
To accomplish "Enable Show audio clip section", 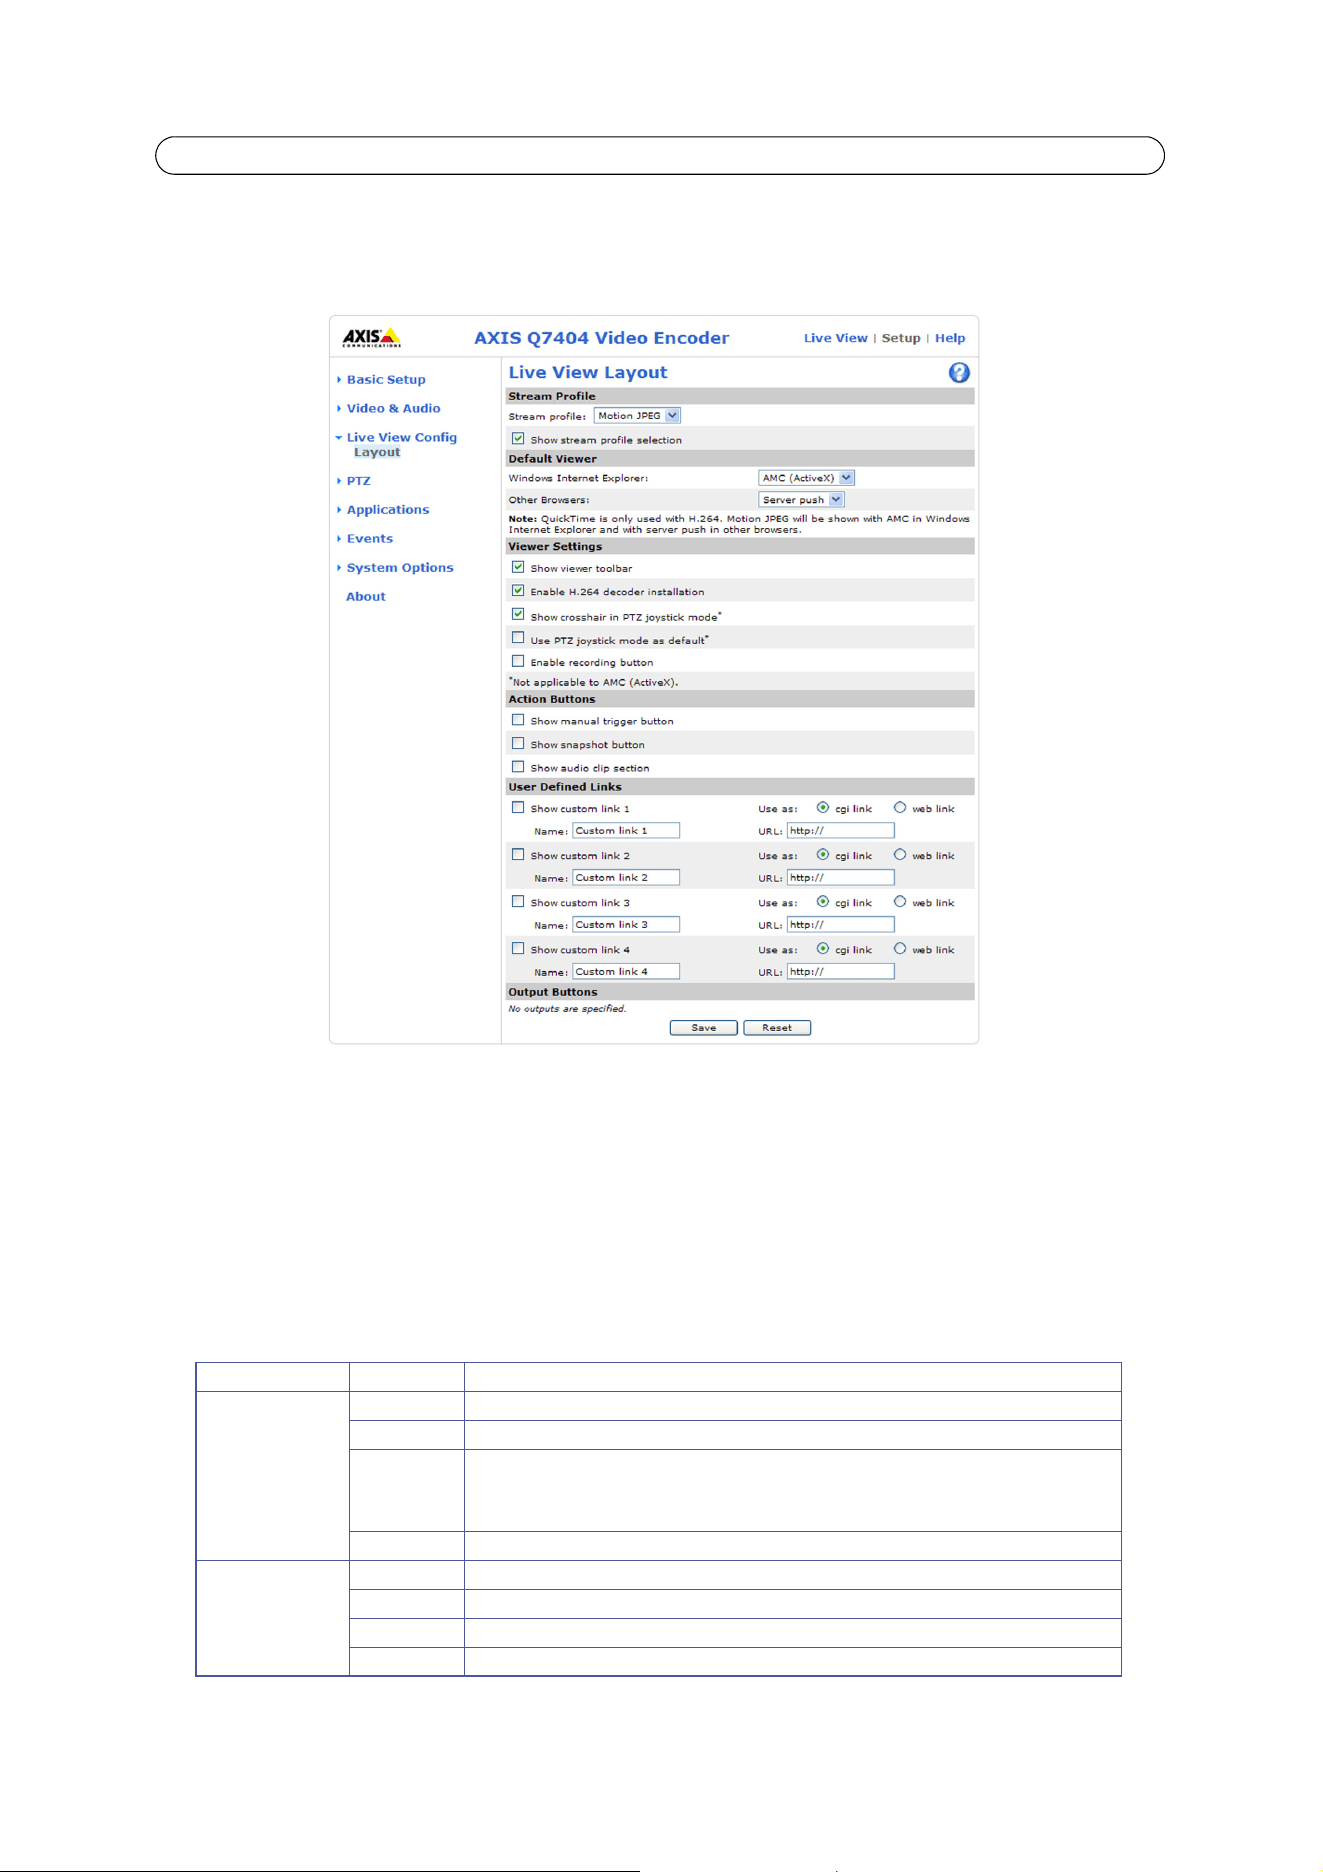I will tap(518, 767).
